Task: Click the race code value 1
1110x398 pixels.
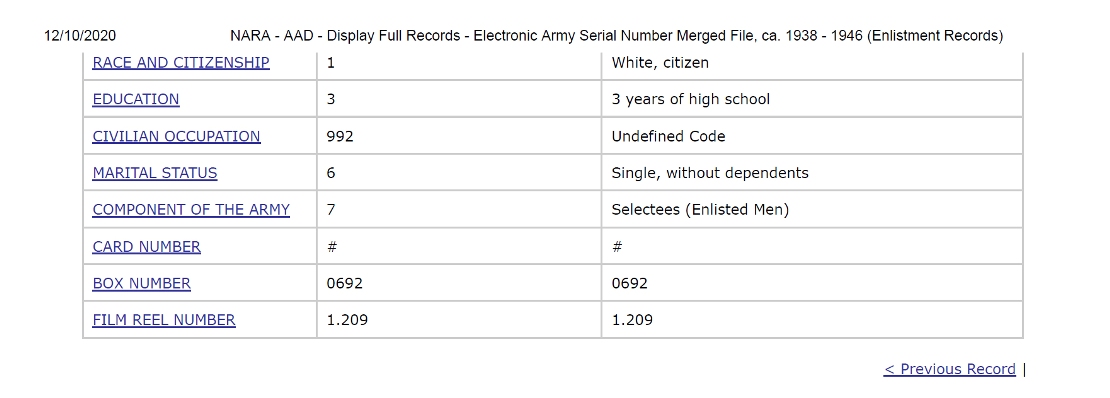Action: coord(331,62)
